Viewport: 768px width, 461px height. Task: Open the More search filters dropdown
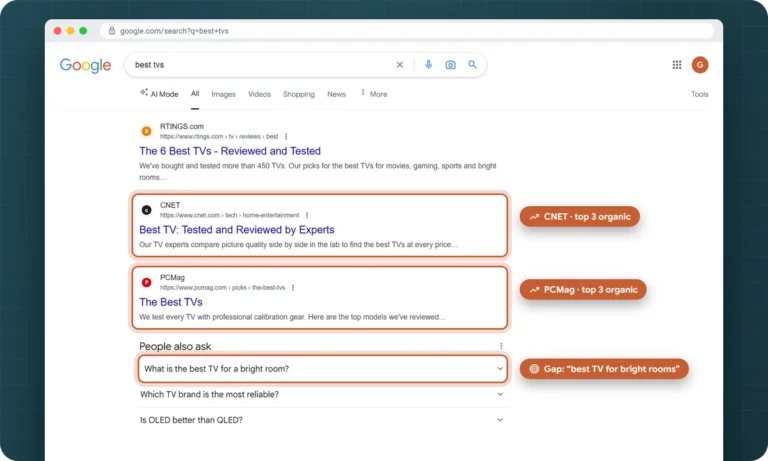coord(374,94)
